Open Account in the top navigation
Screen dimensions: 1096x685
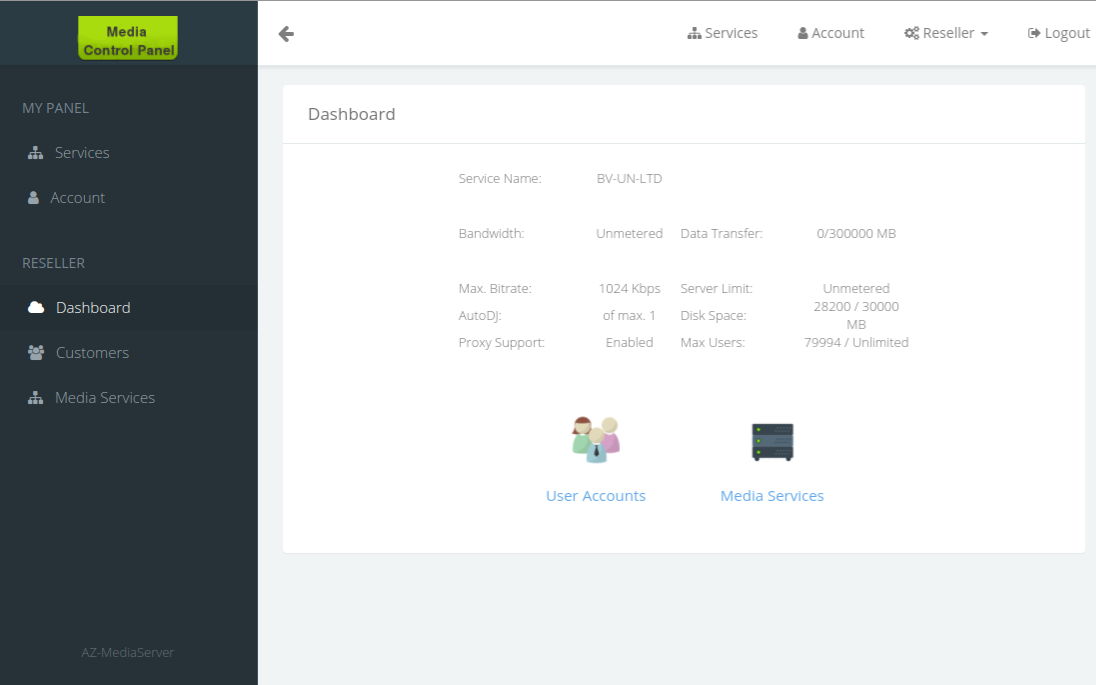pyautogui.click(x=831, y=34)
